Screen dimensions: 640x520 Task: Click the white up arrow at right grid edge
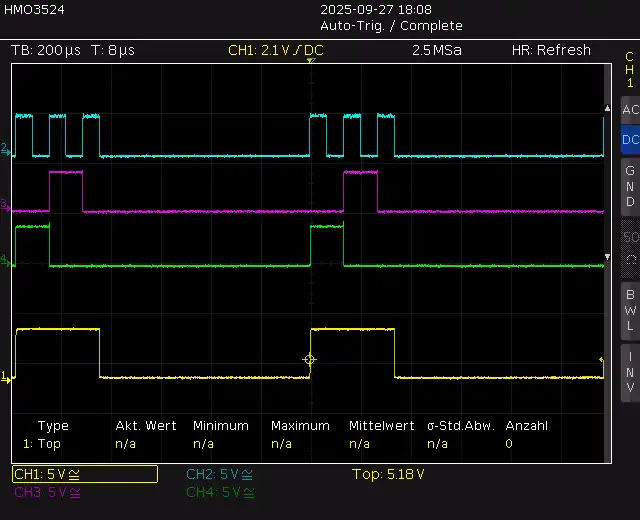606,107
